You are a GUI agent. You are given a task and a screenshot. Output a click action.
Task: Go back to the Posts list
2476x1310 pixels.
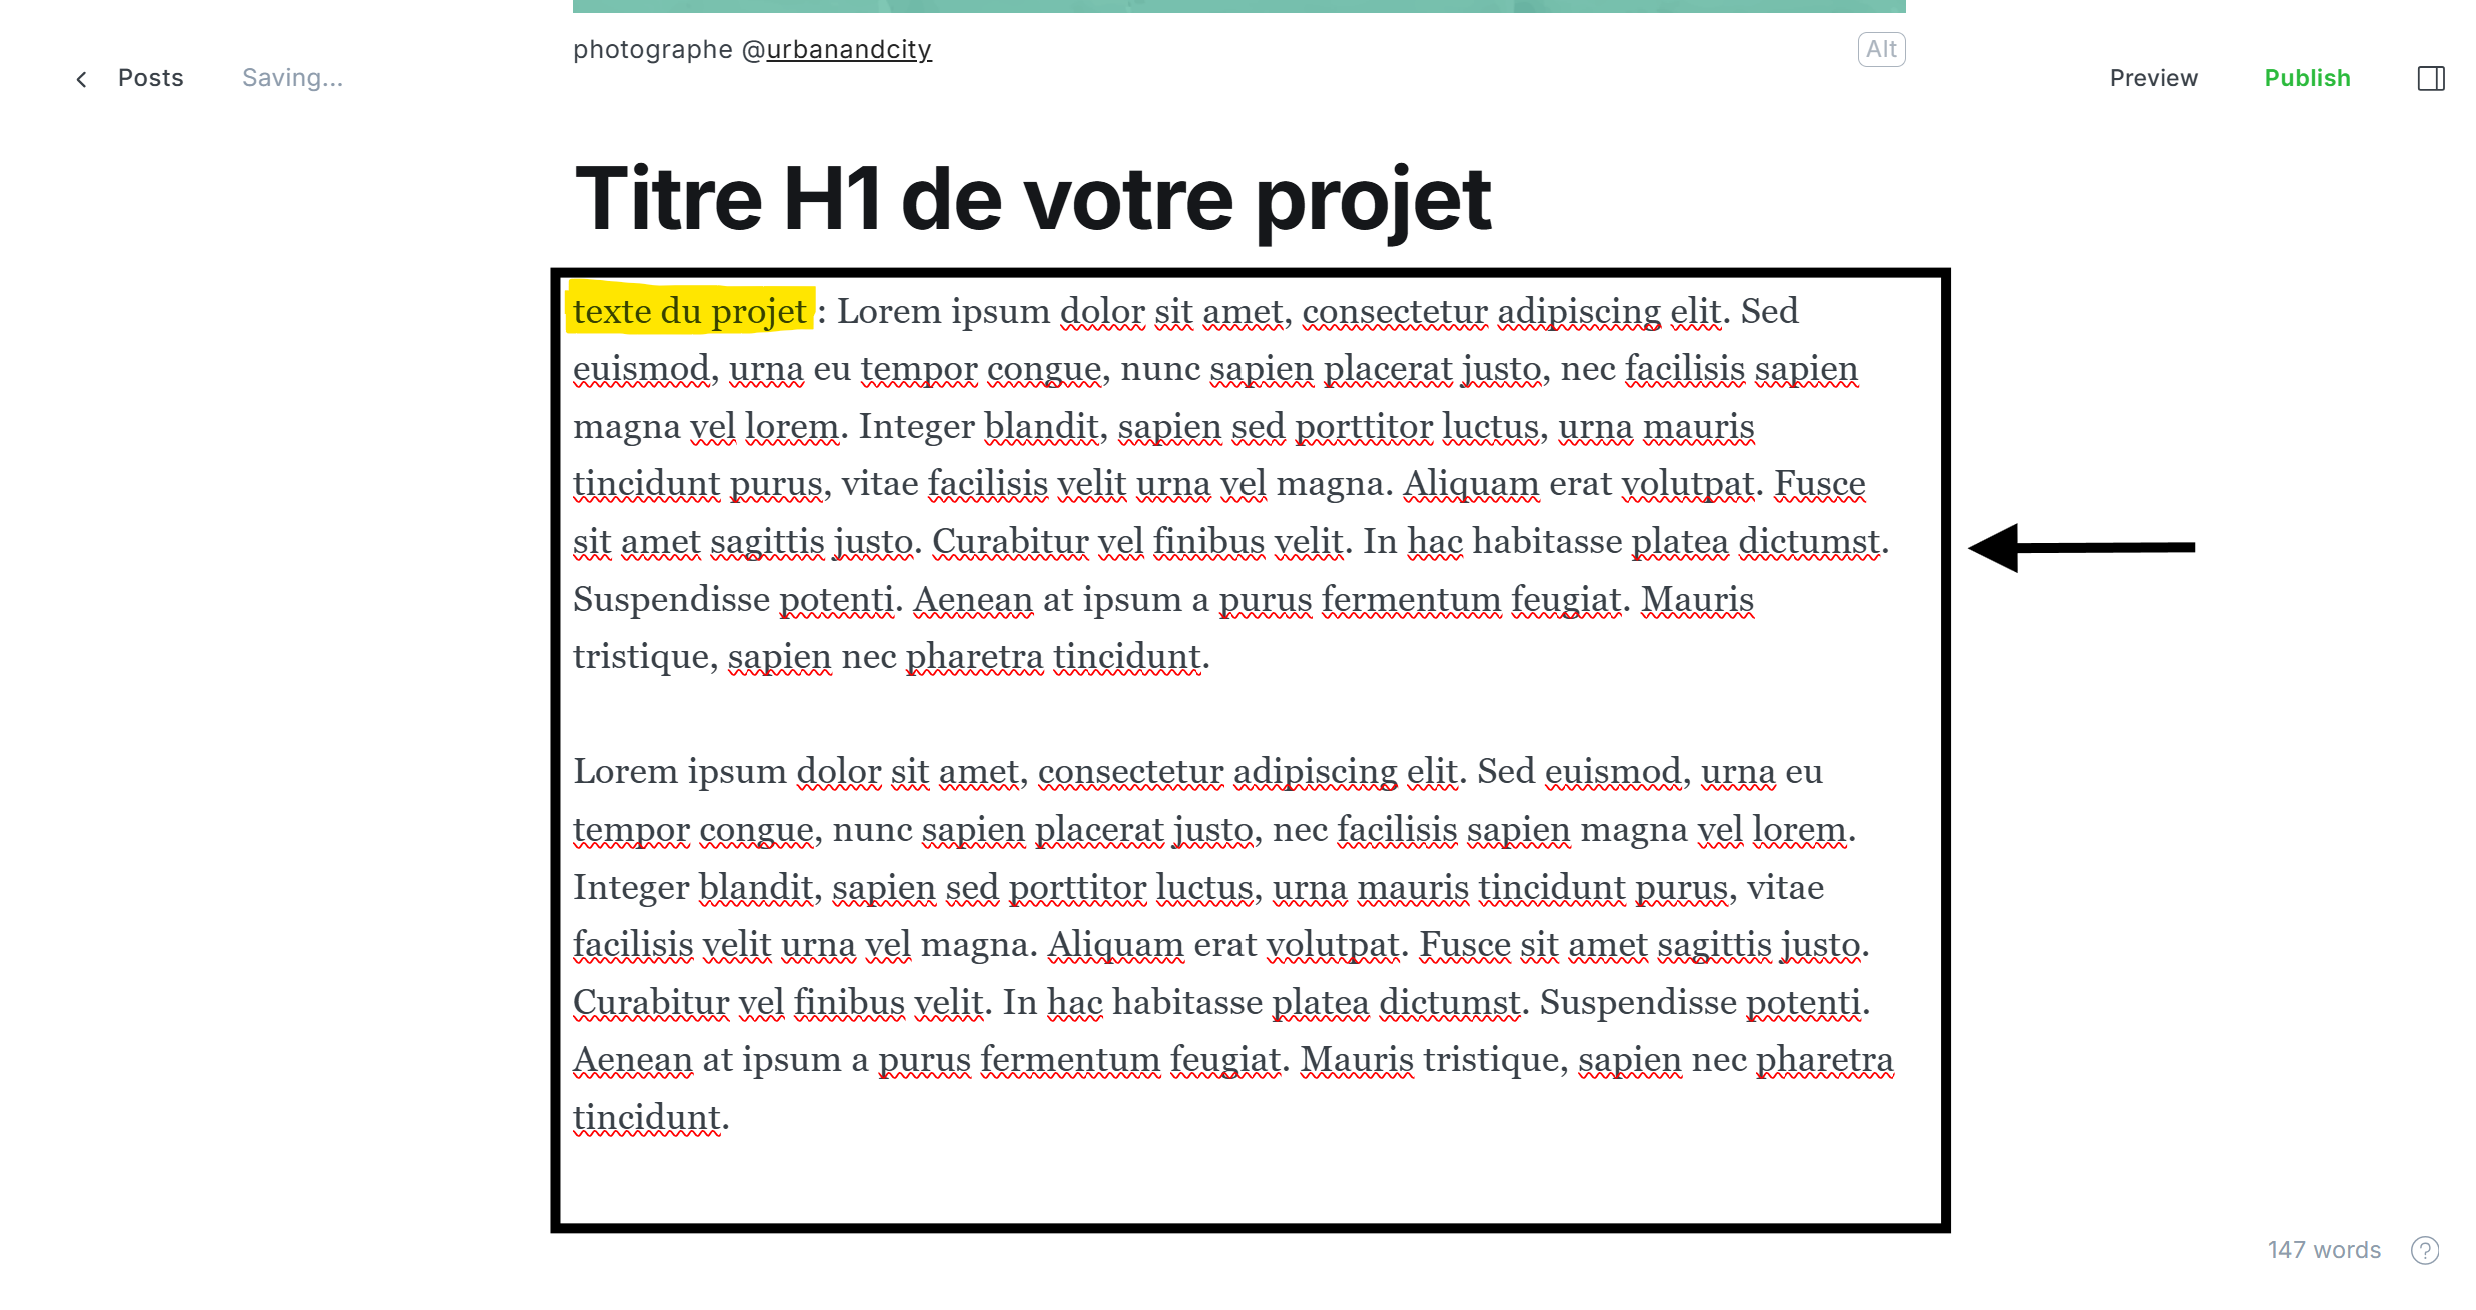coord(150,78)
